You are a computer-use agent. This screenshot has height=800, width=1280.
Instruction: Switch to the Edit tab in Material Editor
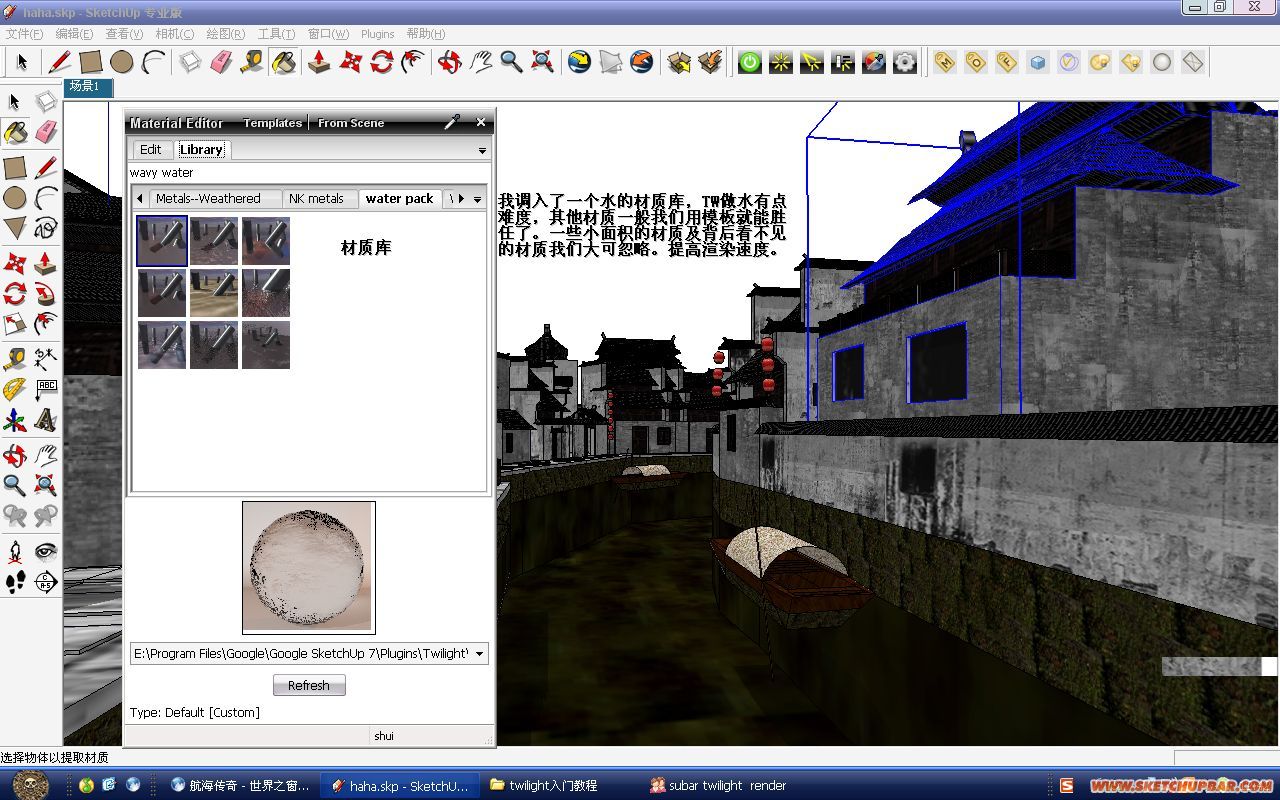click(151, 149)
